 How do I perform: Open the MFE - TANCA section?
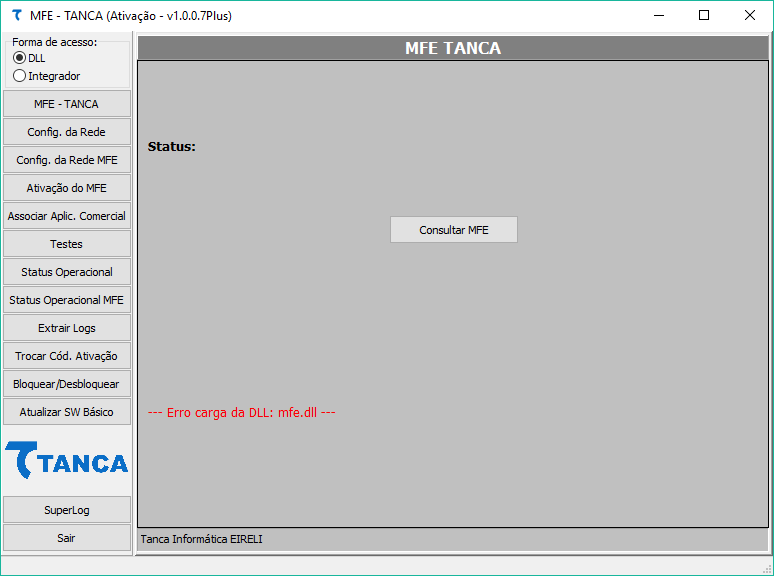point(67,104)
